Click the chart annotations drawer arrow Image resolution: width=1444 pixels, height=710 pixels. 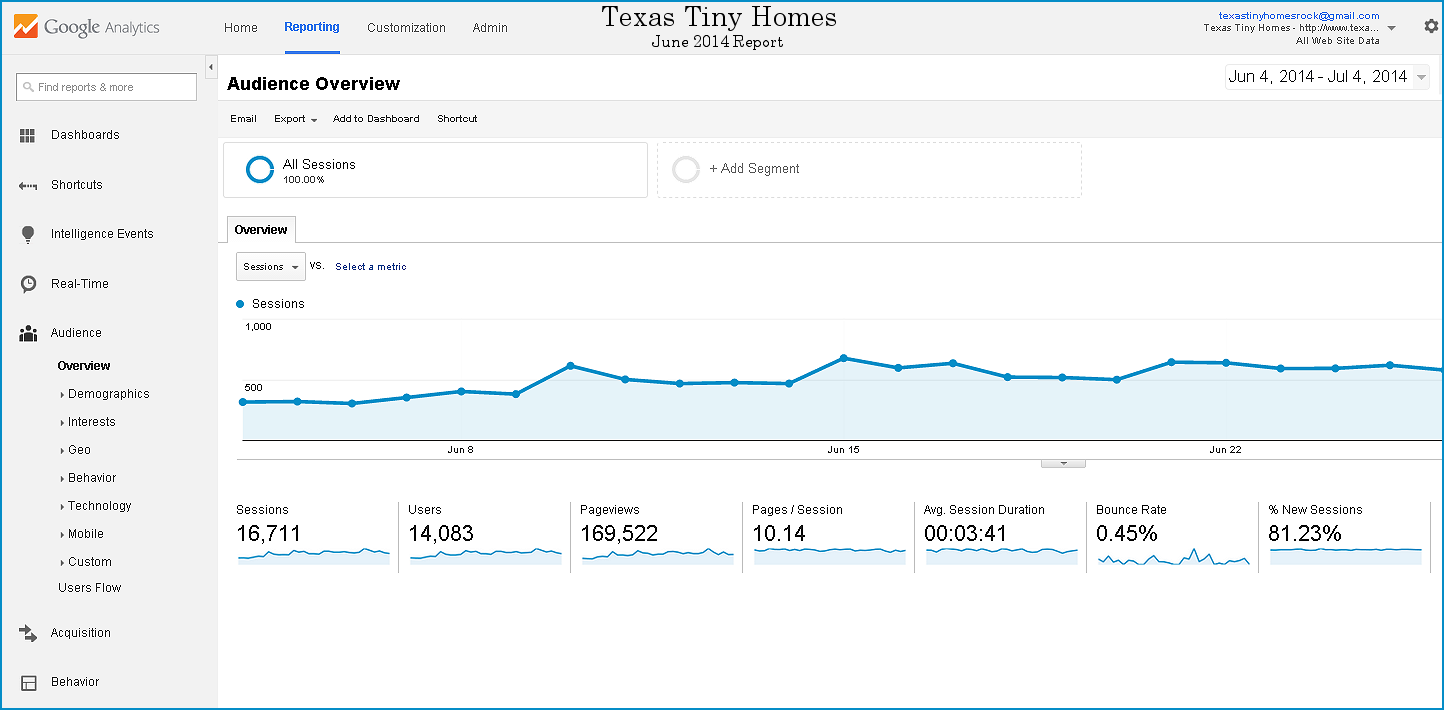coord(1063,463)
